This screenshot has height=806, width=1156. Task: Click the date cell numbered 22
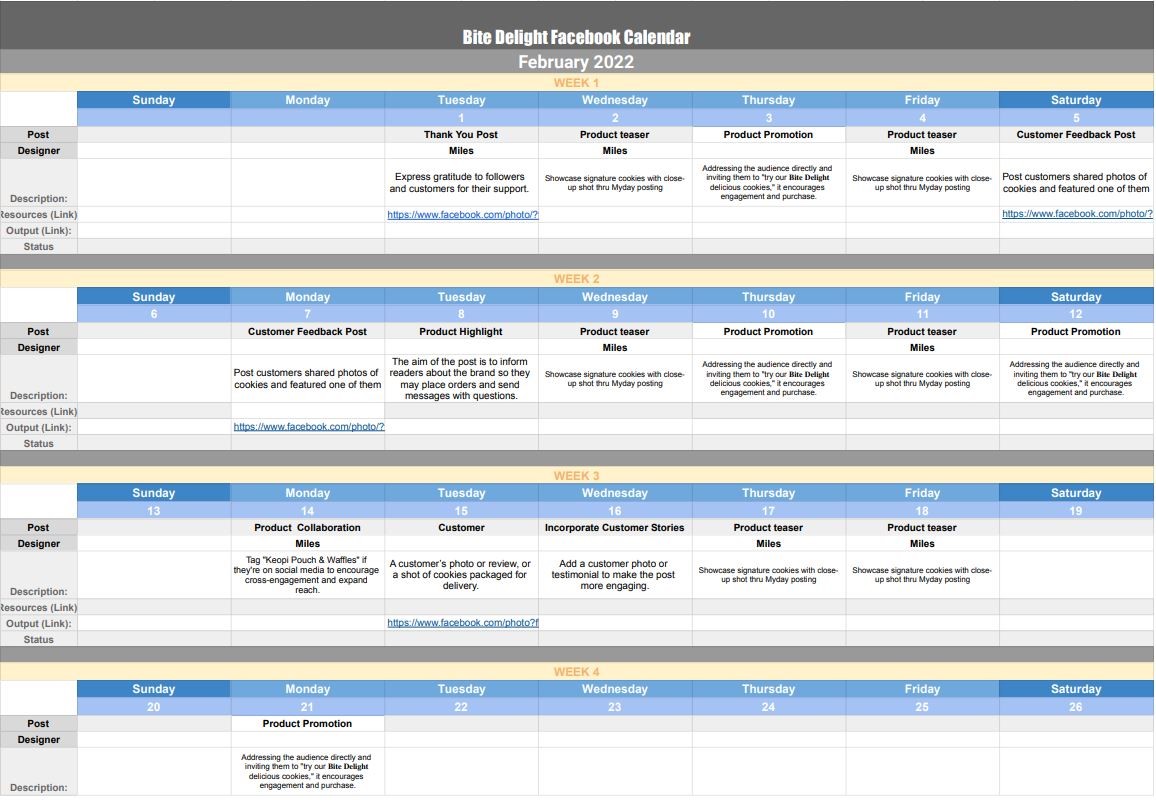[461, 706]
